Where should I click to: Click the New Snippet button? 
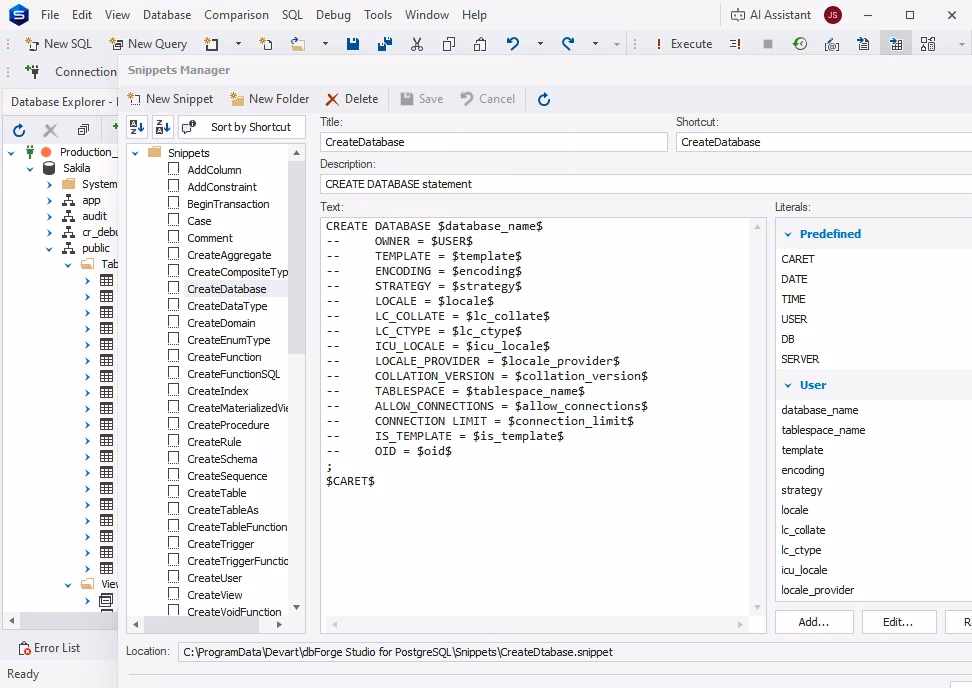(x=170, y=99)
